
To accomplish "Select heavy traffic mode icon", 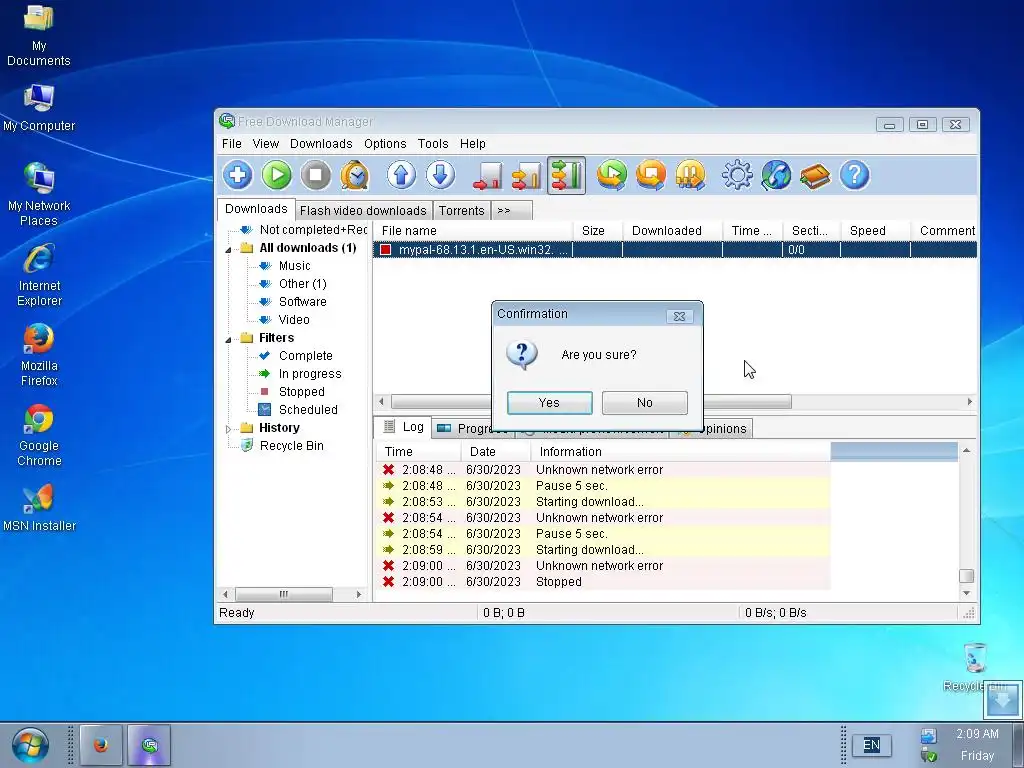I will tap(566, 175).
